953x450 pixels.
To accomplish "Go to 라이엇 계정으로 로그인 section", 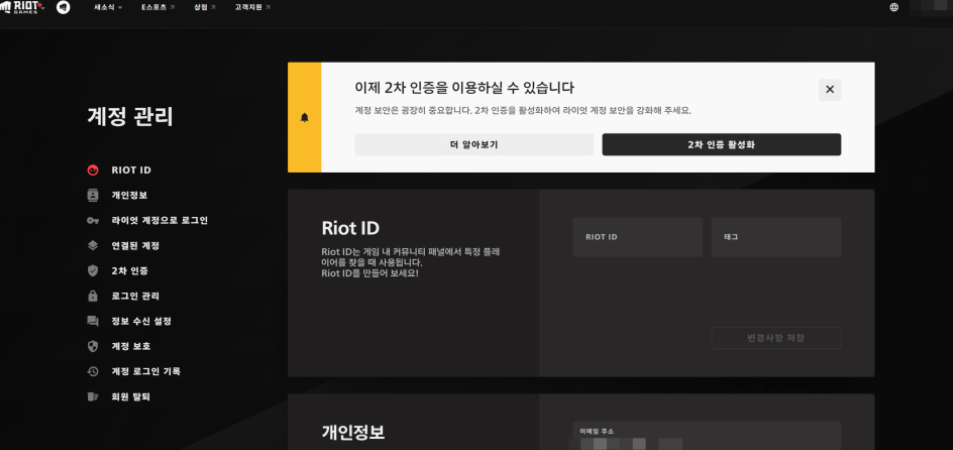I will click(159, 221).
